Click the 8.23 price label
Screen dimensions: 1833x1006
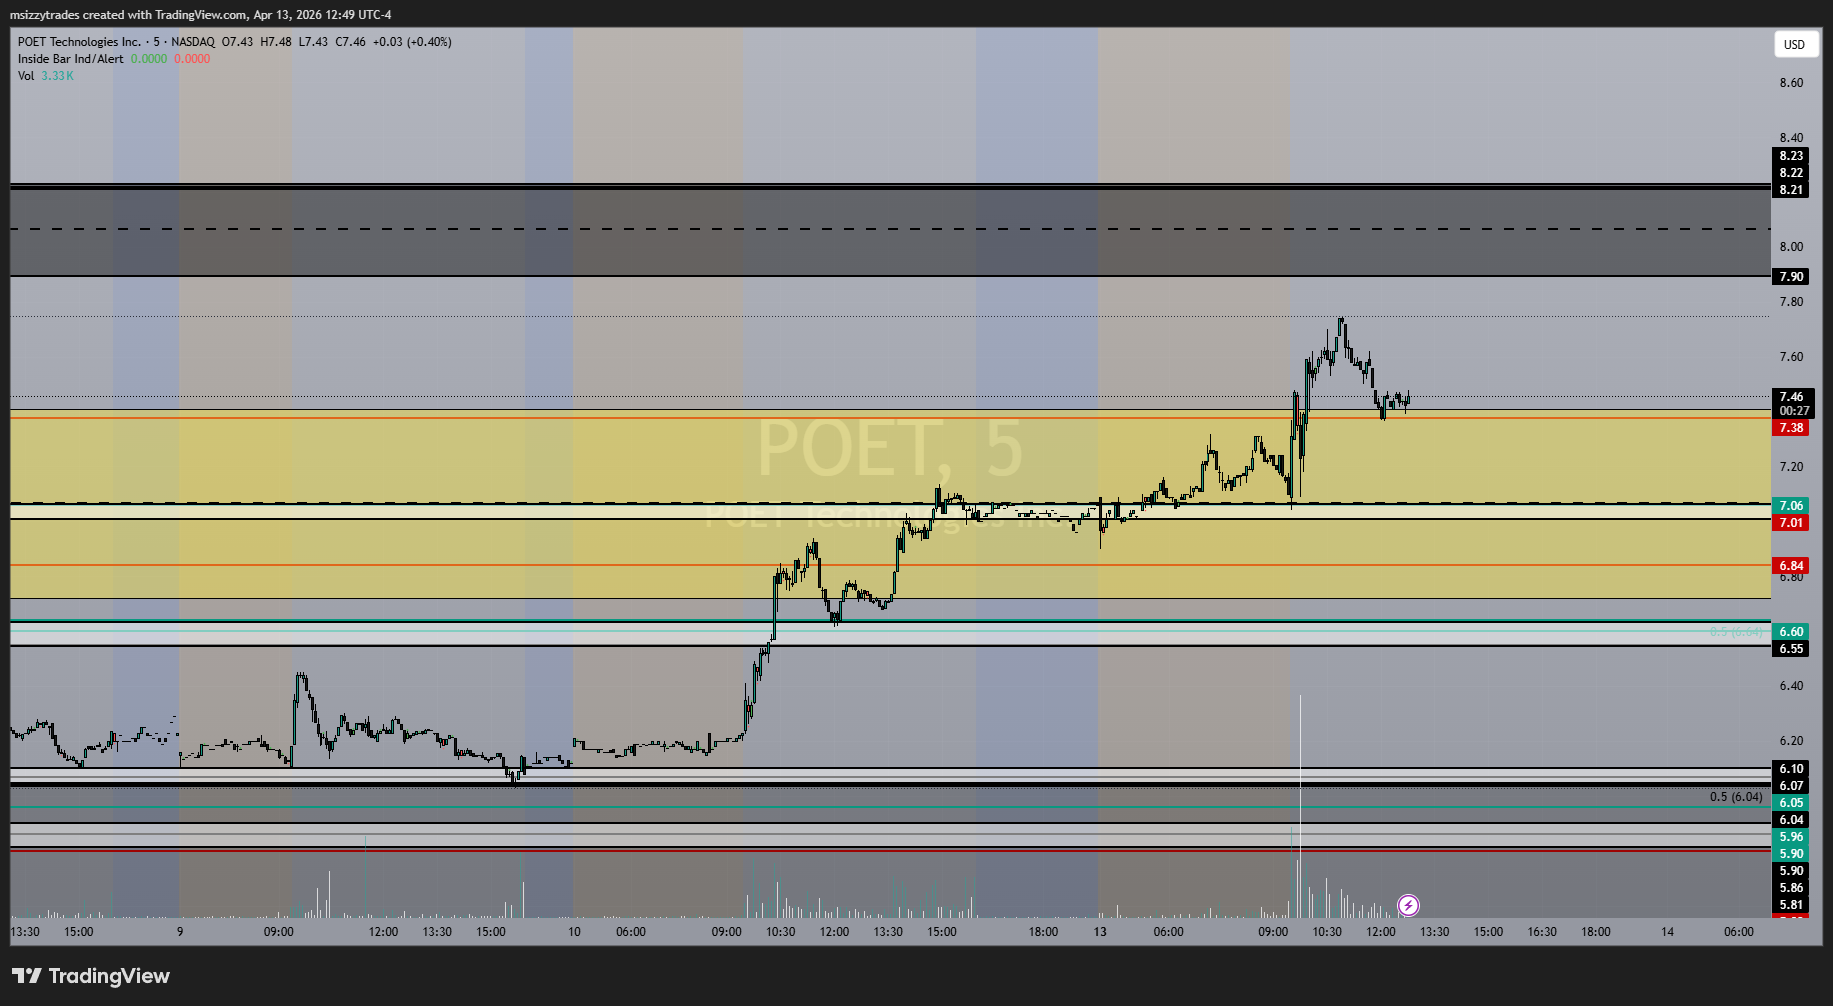click(x=1791, y=156)
